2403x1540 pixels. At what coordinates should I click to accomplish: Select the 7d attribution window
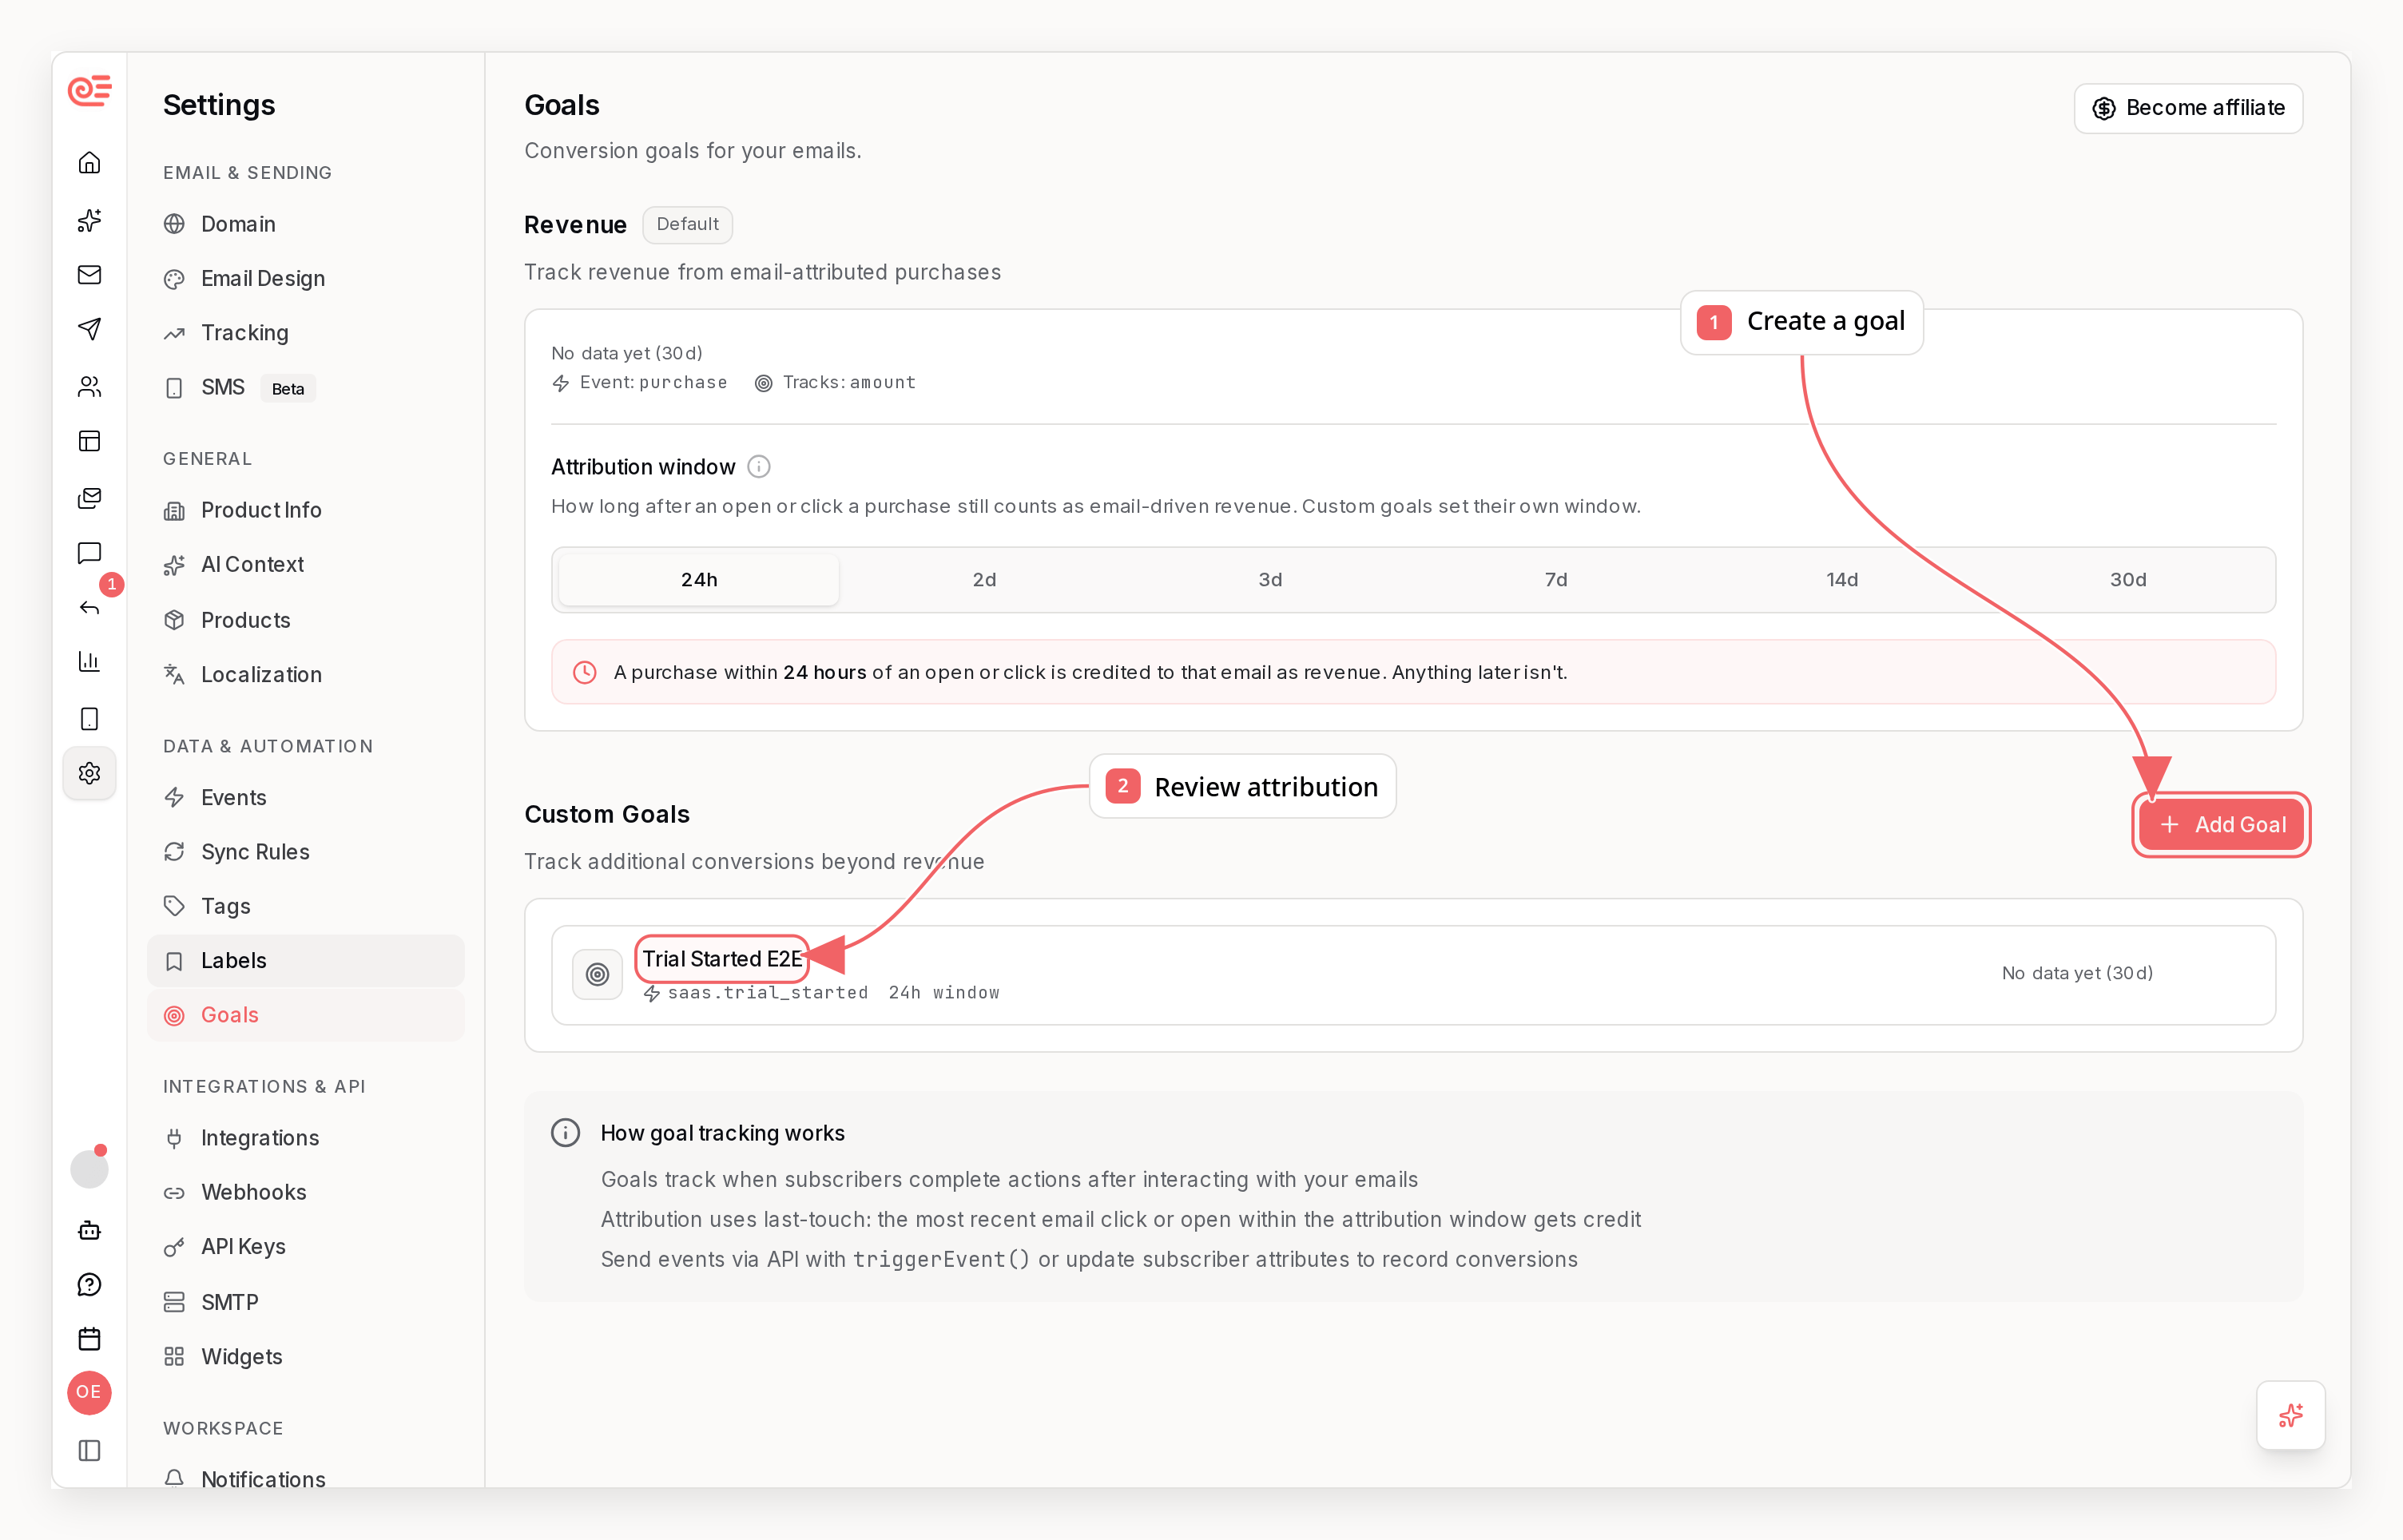click(x=1556, y=580)
